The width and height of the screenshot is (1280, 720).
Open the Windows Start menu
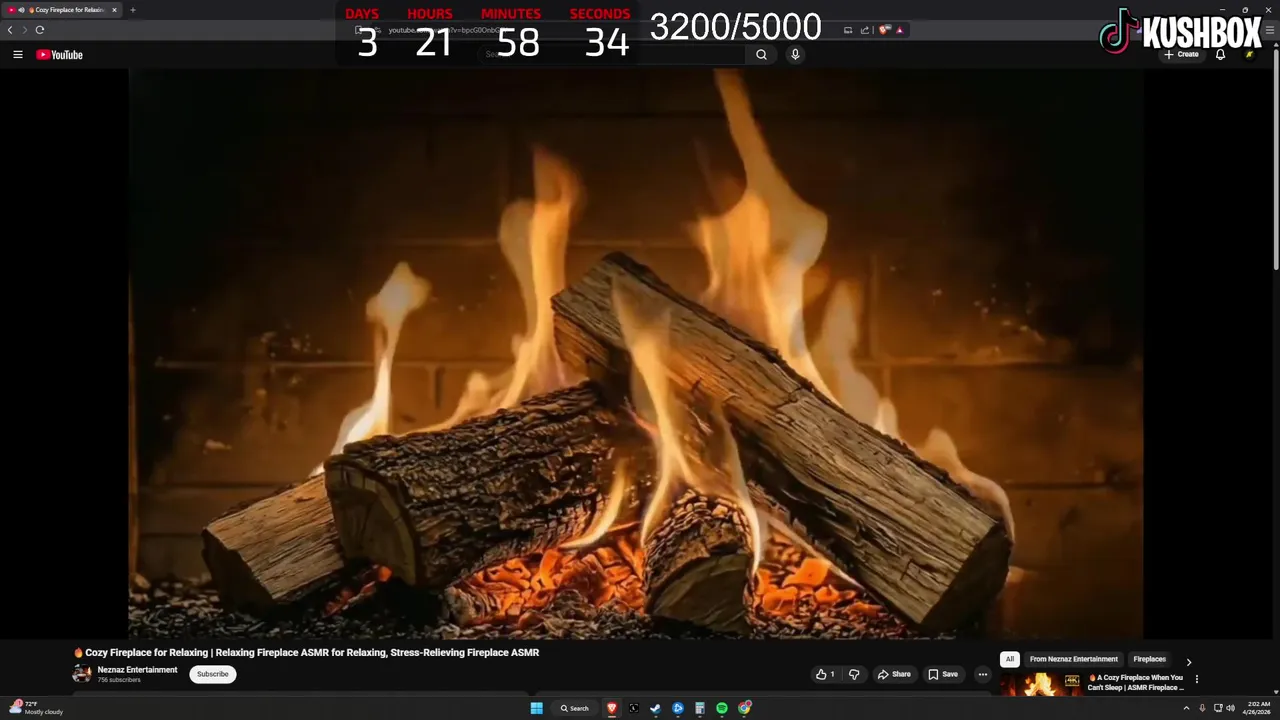click(x=536, y=708)
